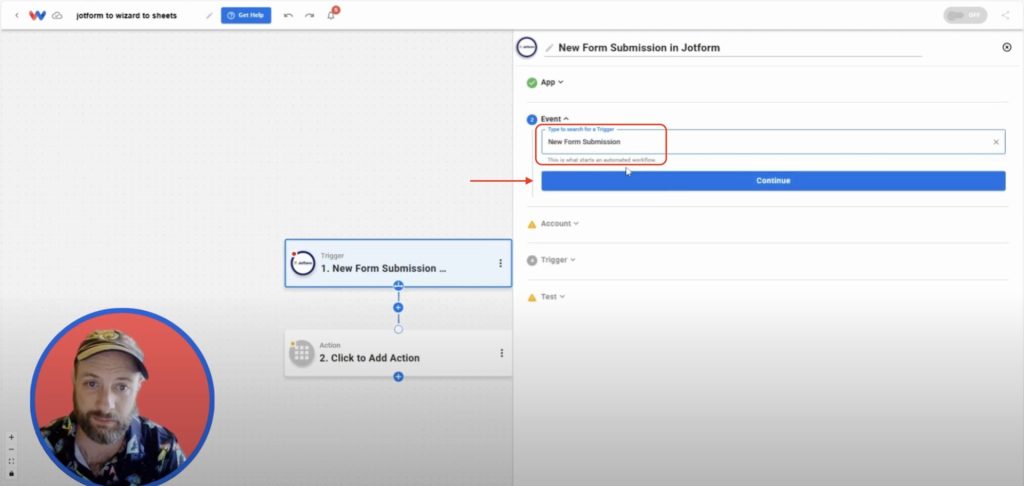
Task: Zoom in on the canvas
Action: click(x=11, y=438)
